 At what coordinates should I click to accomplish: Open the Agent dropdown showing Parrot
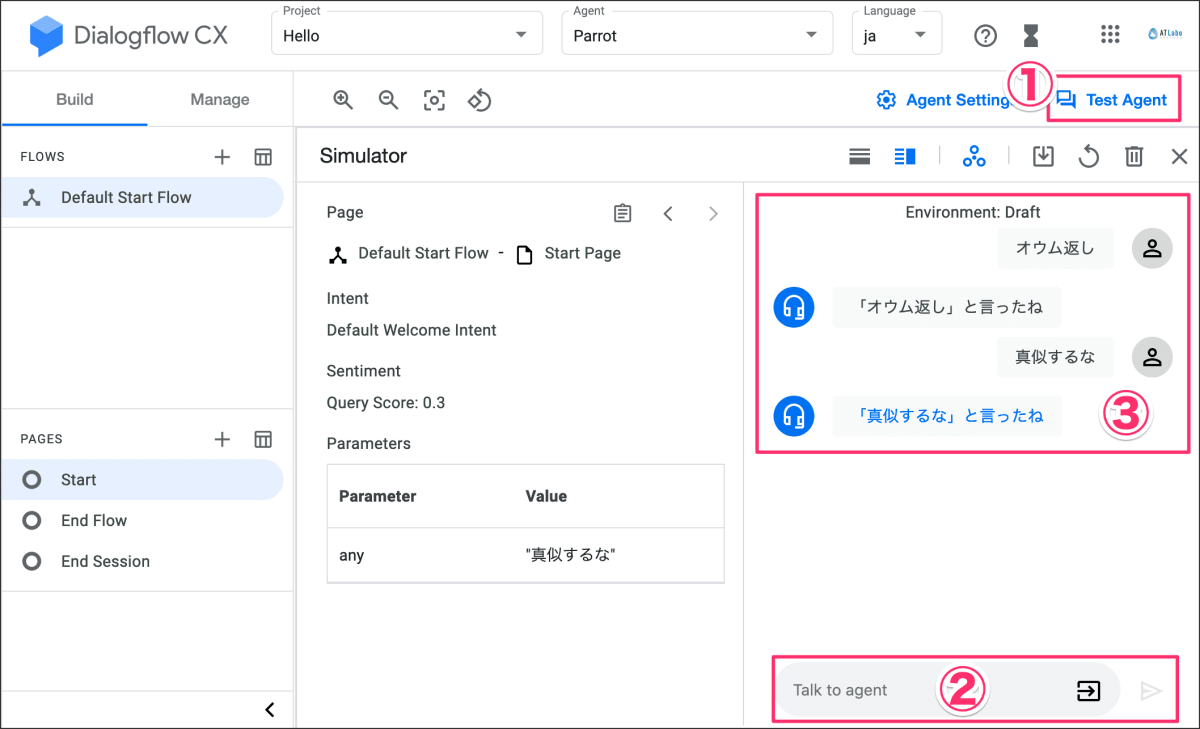point(697,33)
